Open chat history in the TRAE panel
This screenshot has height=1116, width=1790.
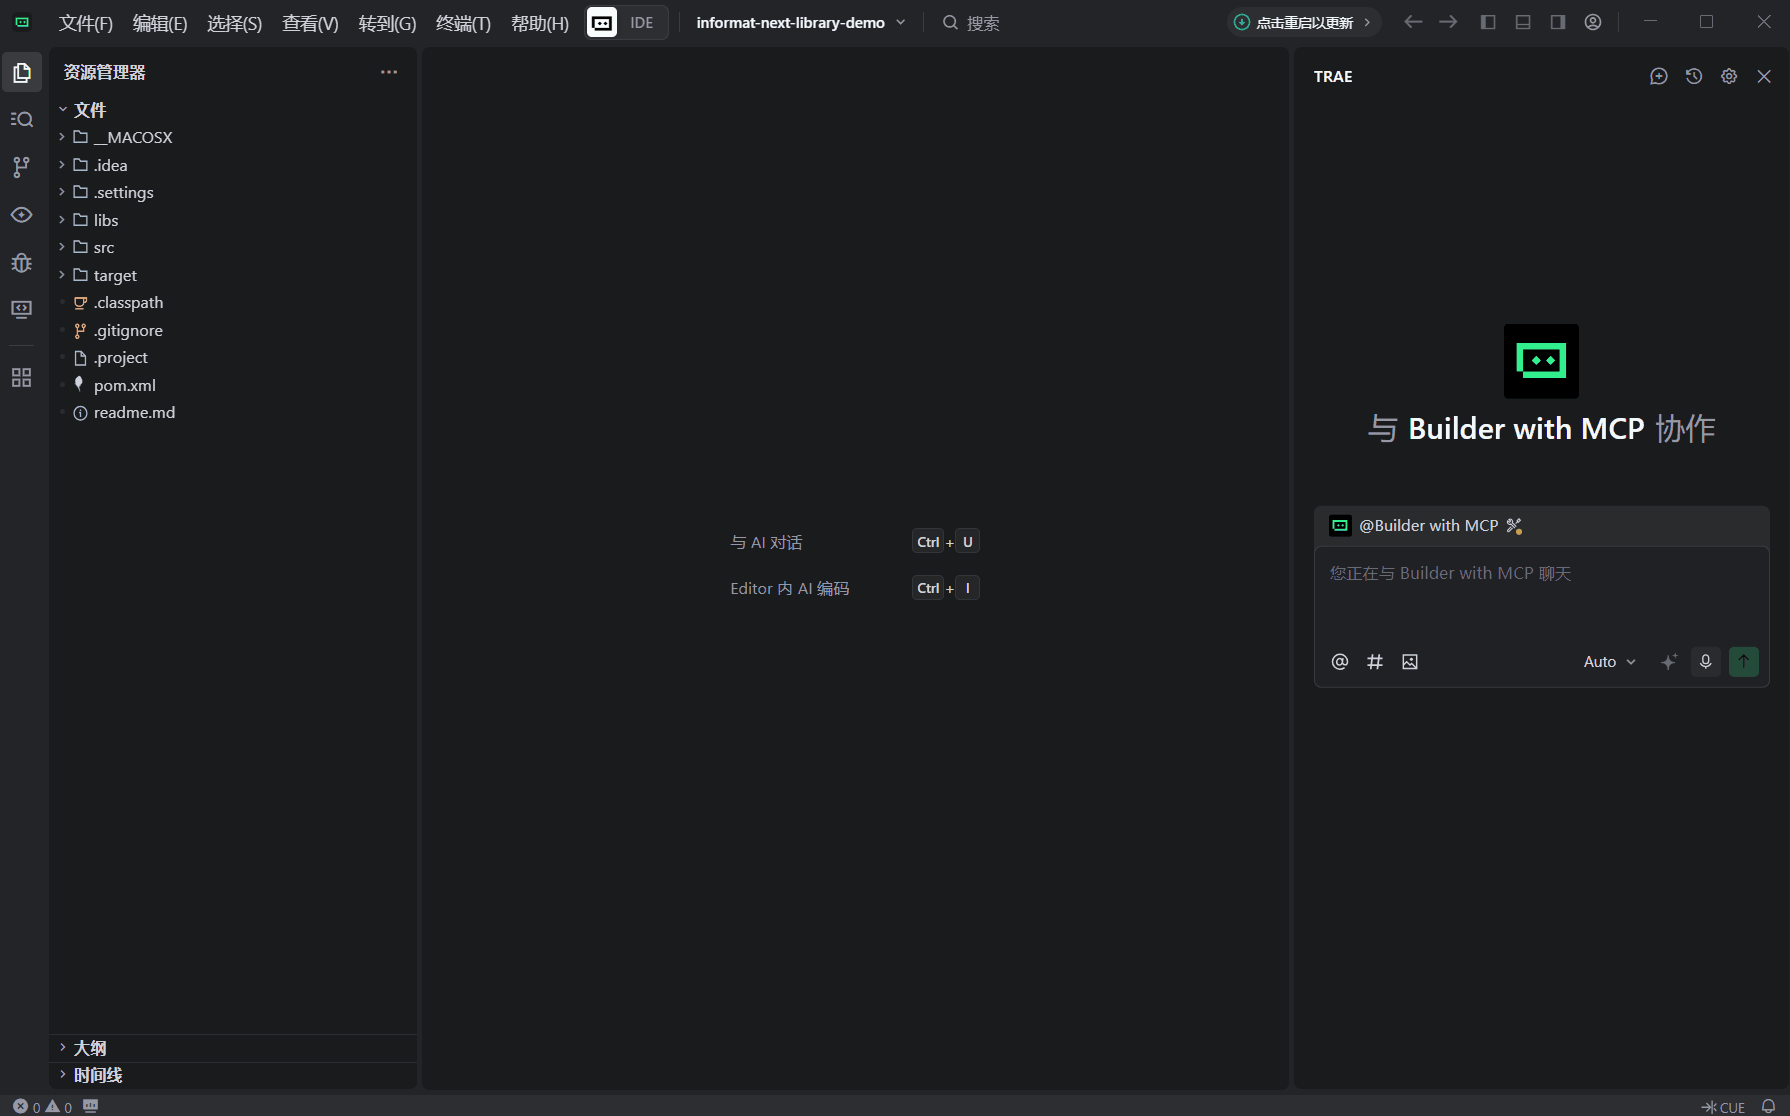click(x=1694, y=76)
